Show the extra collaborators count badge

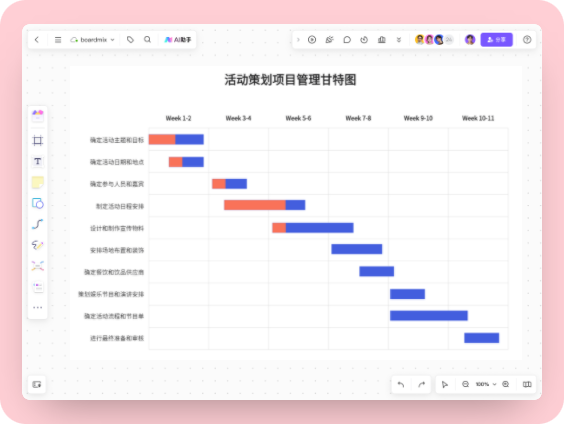449,40
